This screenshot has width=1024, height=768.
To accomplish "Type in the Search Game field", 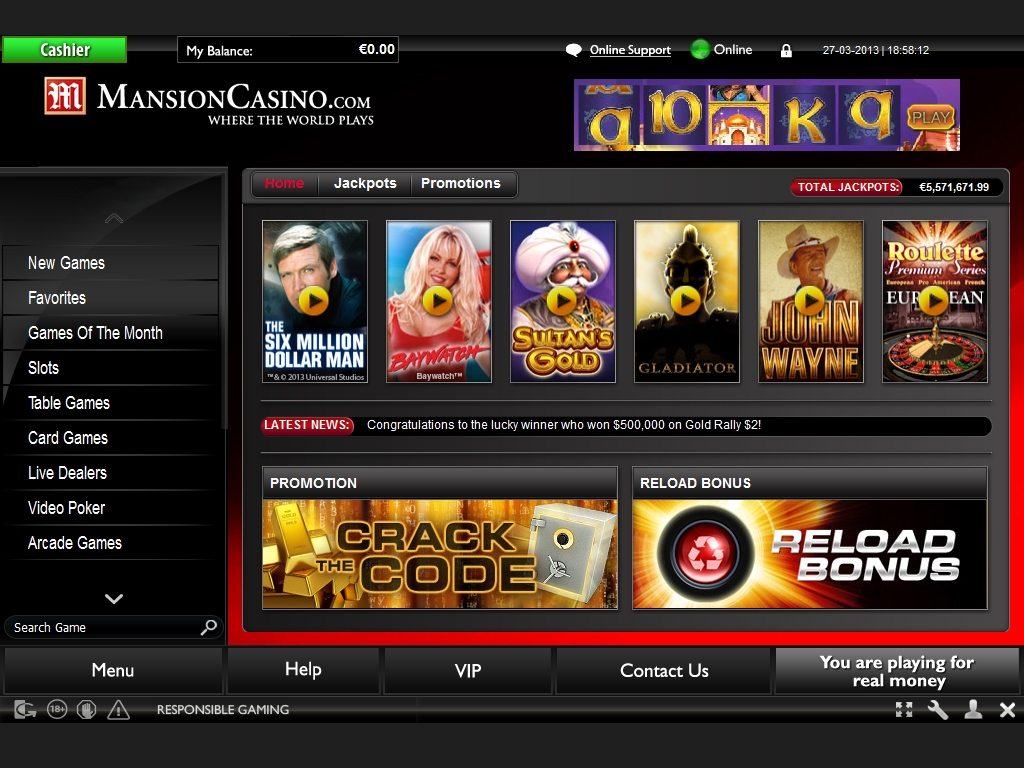I will click(x=100, y=627).
